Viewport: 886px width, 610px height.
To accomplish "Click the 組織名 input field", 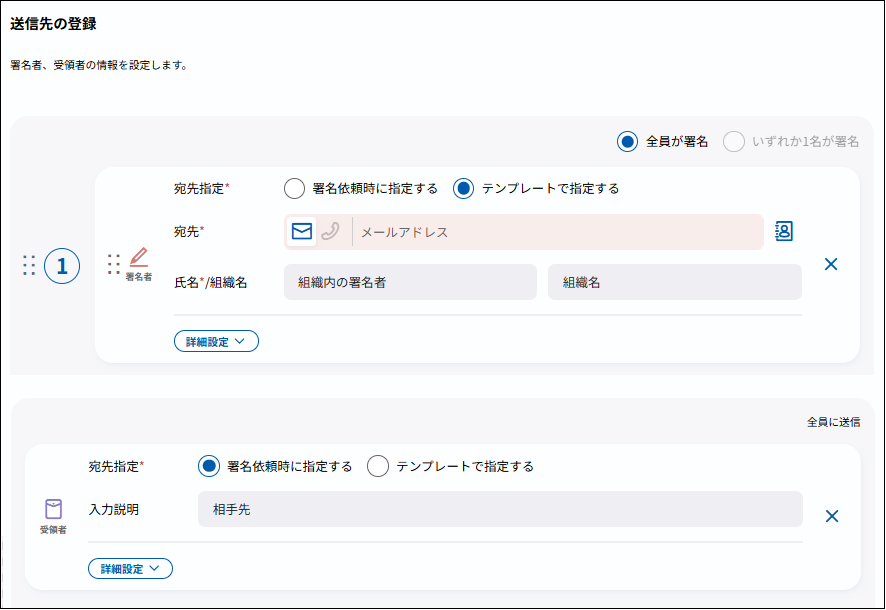I will pyautogui.click(x=674, y=282).
